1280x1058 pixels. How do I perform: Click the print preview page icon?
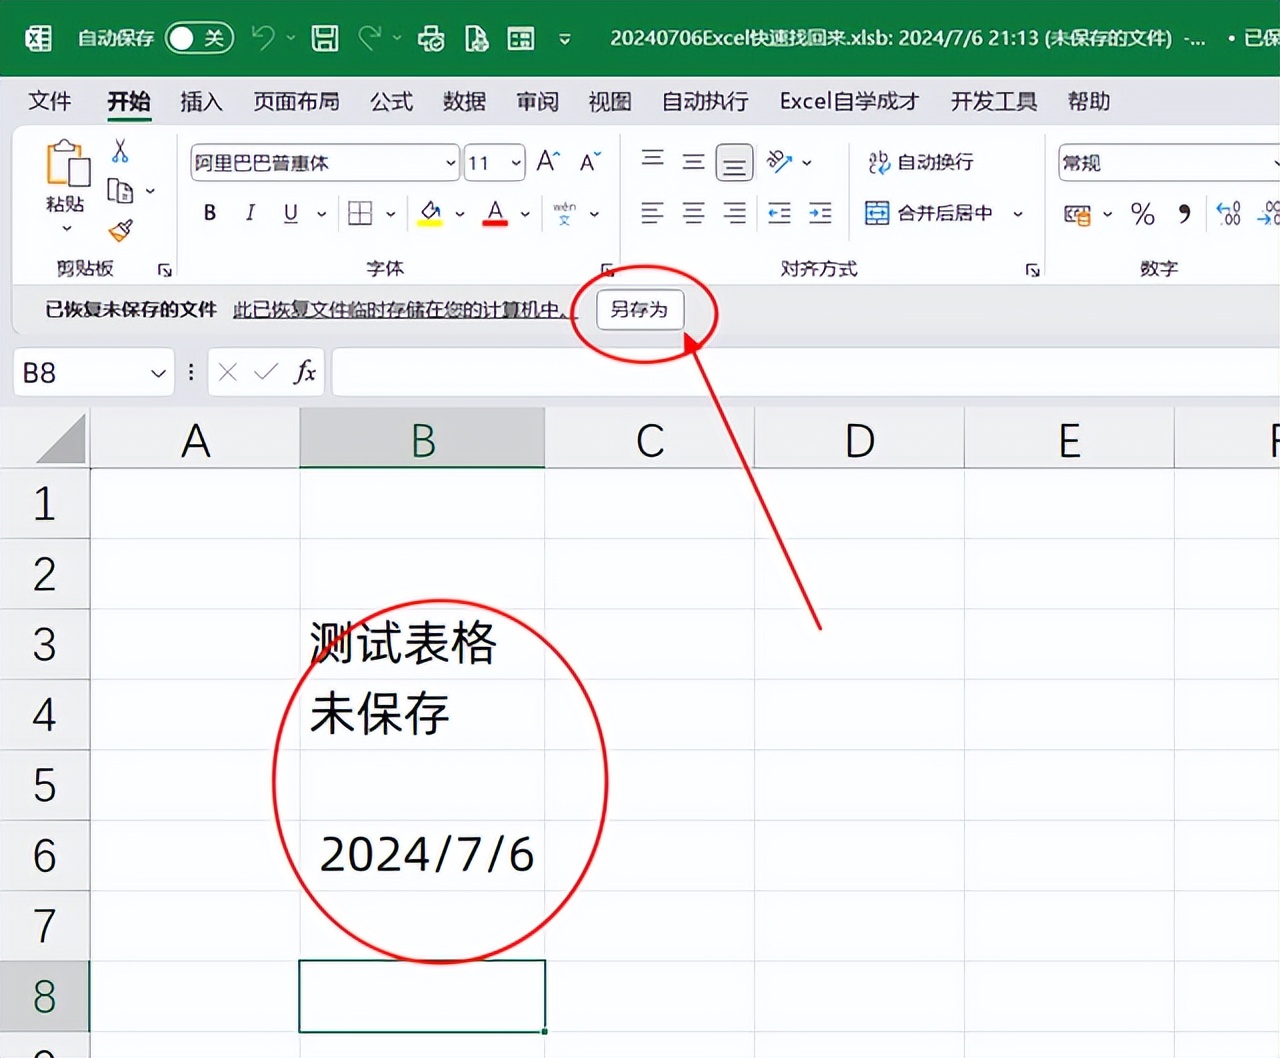point(477,38)
